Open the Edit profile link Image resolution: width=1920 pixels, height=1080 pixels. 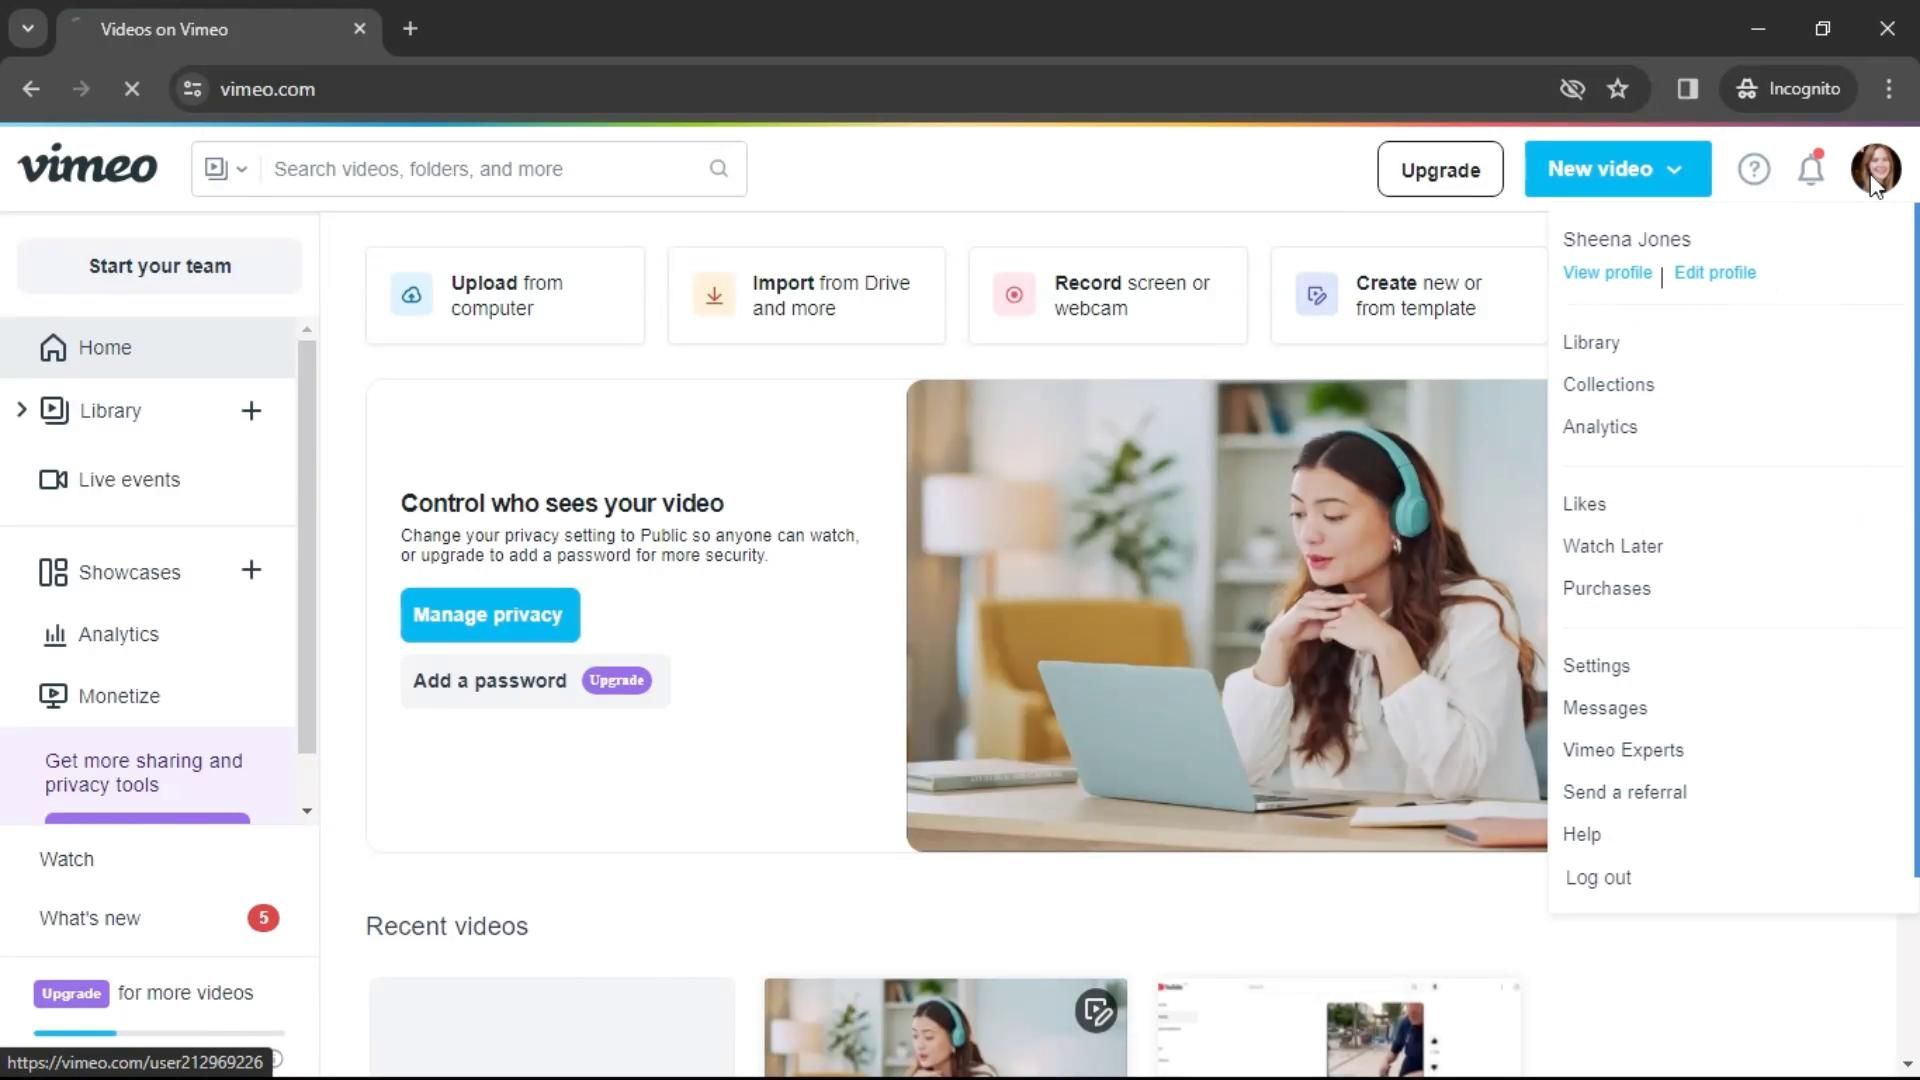(1714, 273)
